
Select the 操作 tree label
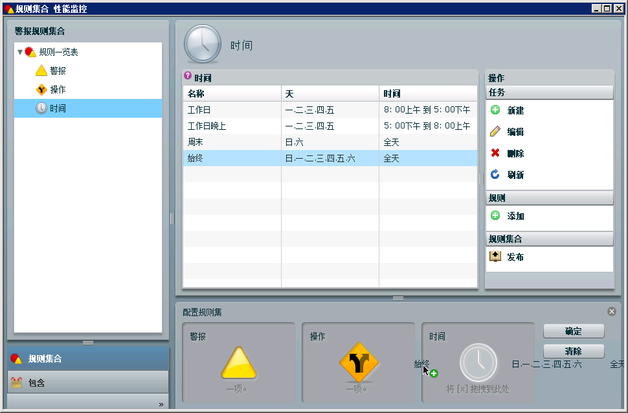click(x=58, y=89)
